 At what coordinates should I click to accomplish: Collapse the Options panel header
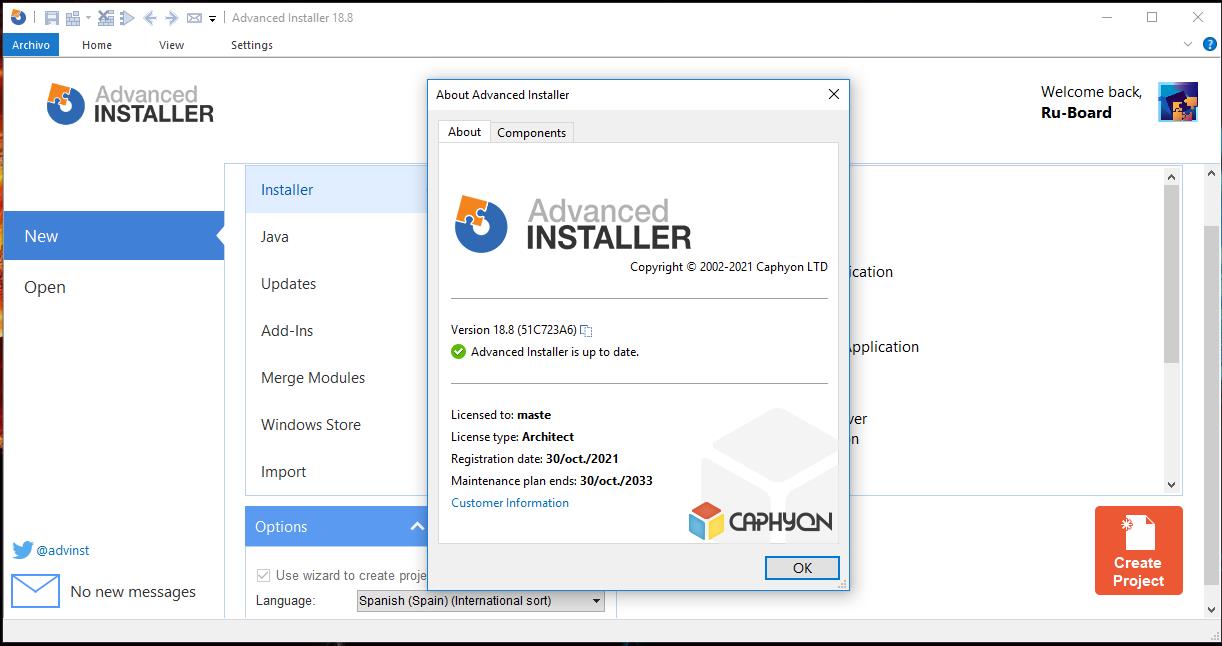click(x=337, y=526)
